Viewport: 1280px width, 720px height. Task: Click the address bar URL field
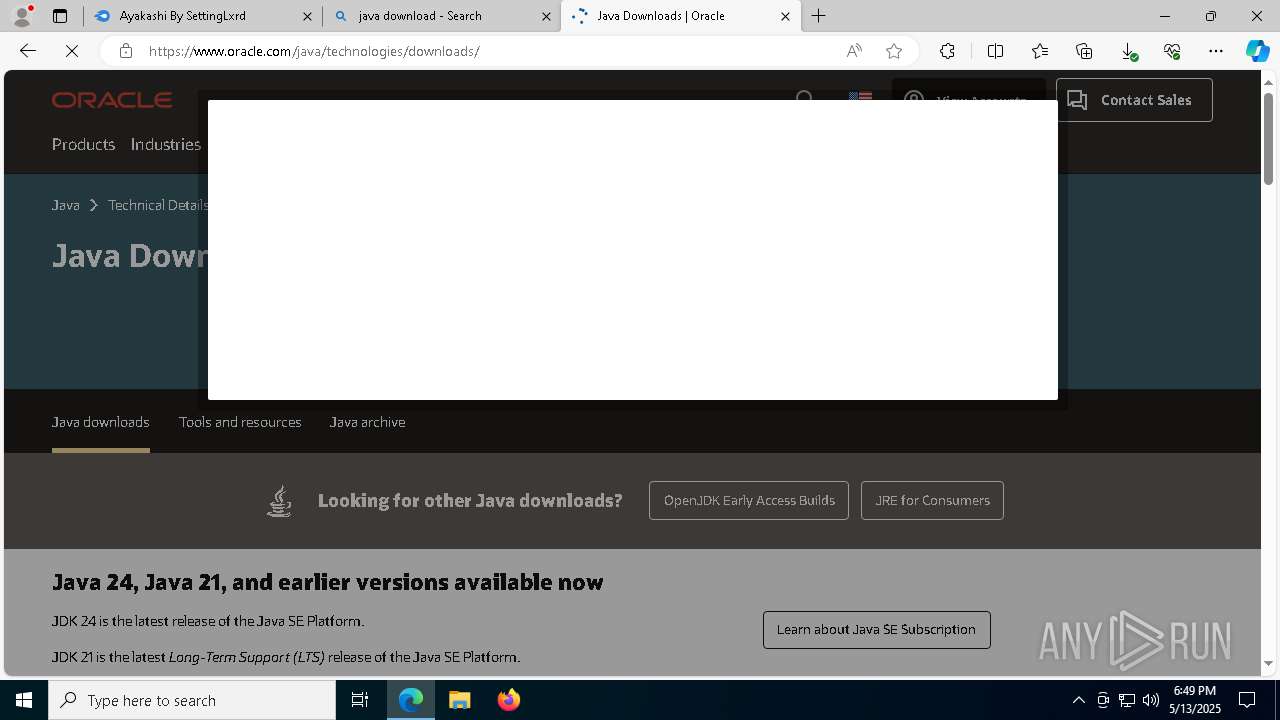[x=490, y=51]
